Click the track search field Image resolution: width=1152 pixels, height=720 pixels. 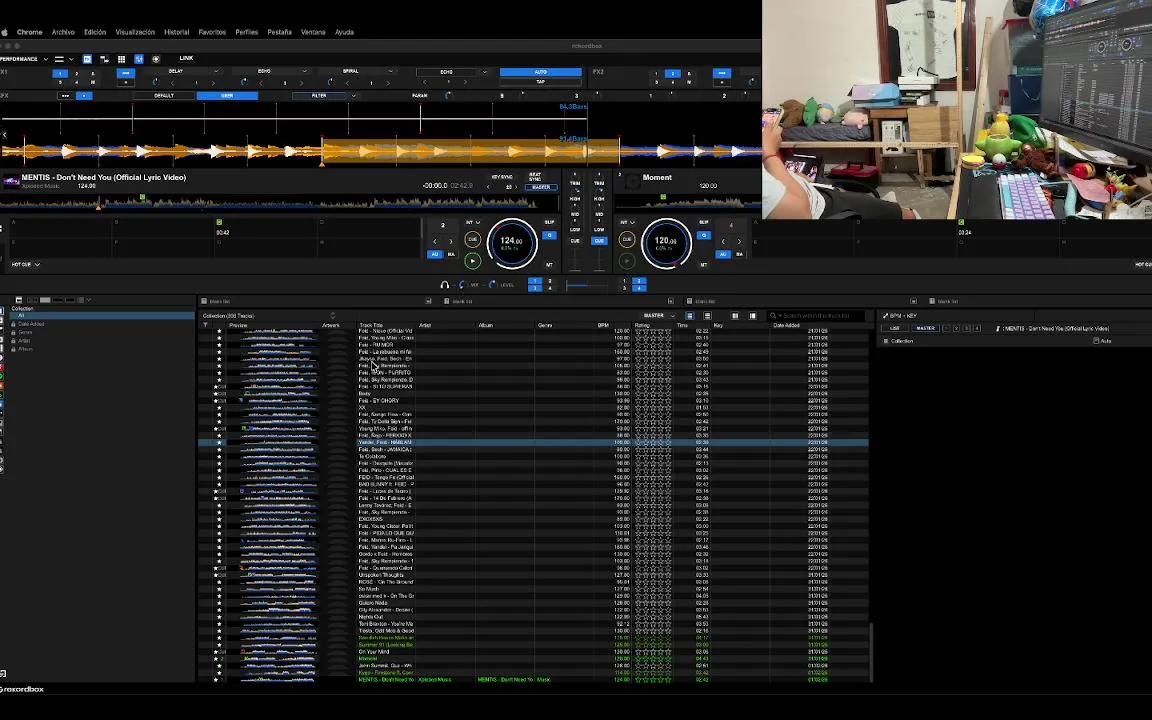816,315
